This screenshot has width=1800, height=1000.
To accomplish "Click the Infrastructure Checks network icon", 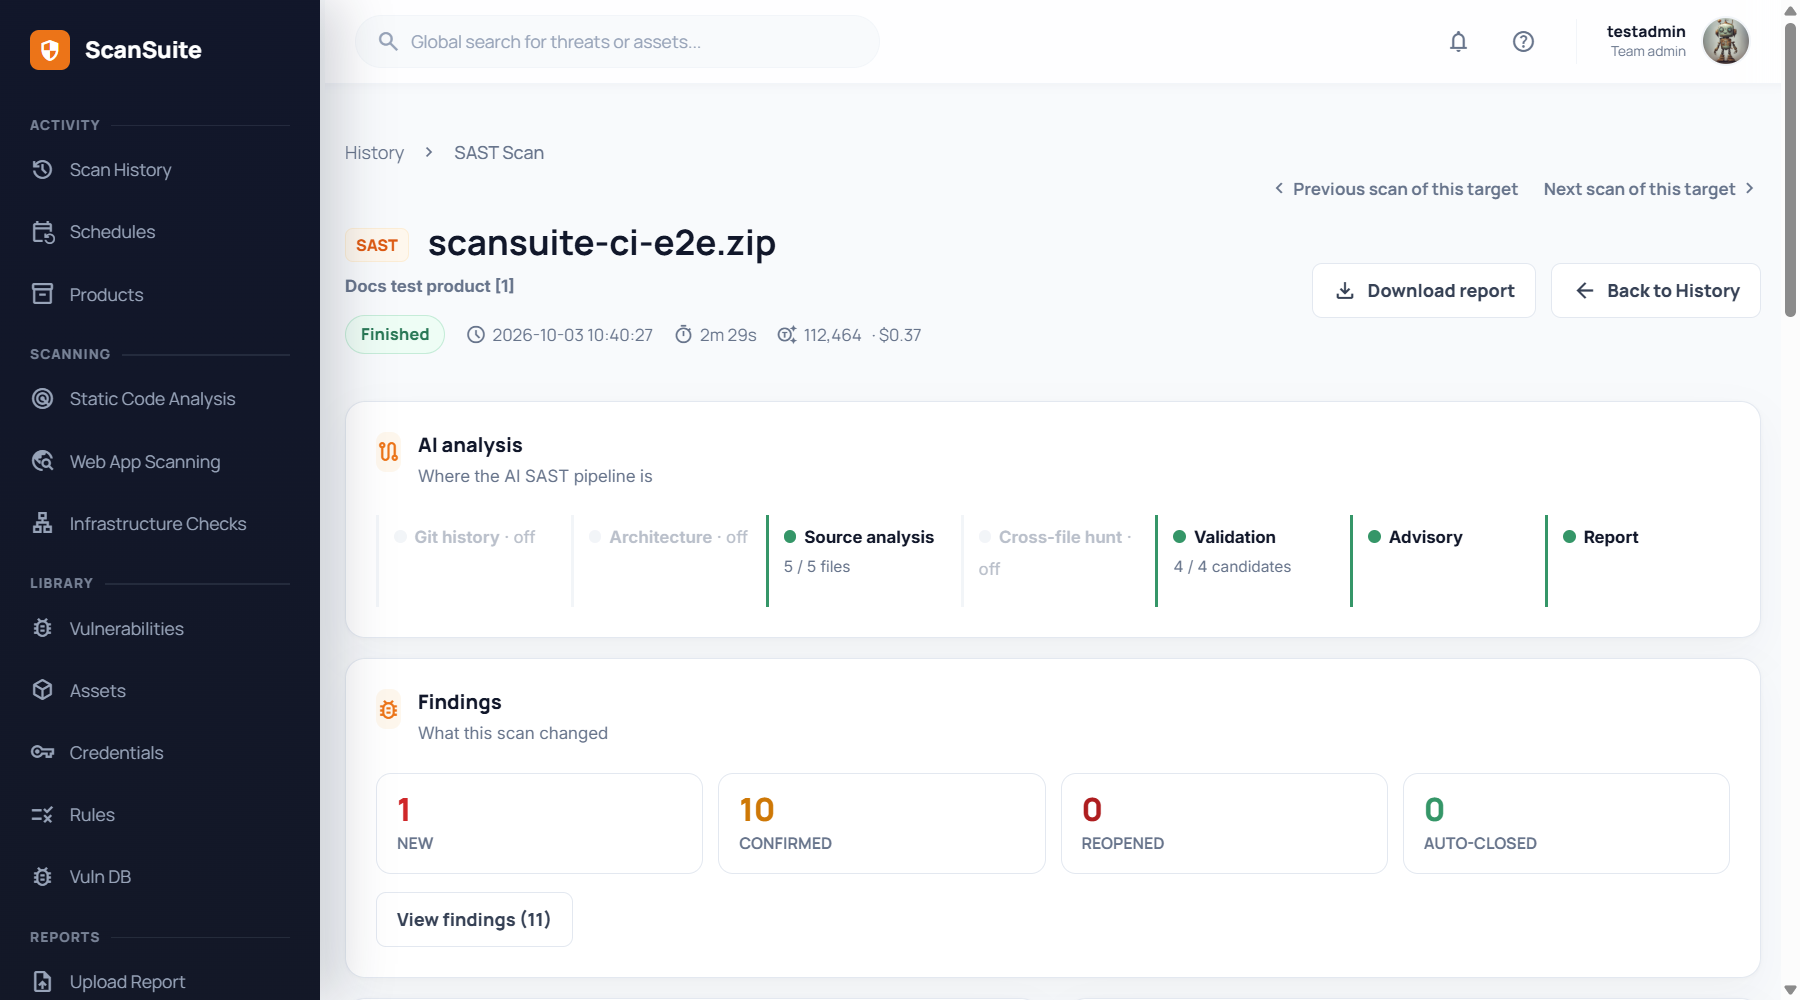I will point(42,523).
